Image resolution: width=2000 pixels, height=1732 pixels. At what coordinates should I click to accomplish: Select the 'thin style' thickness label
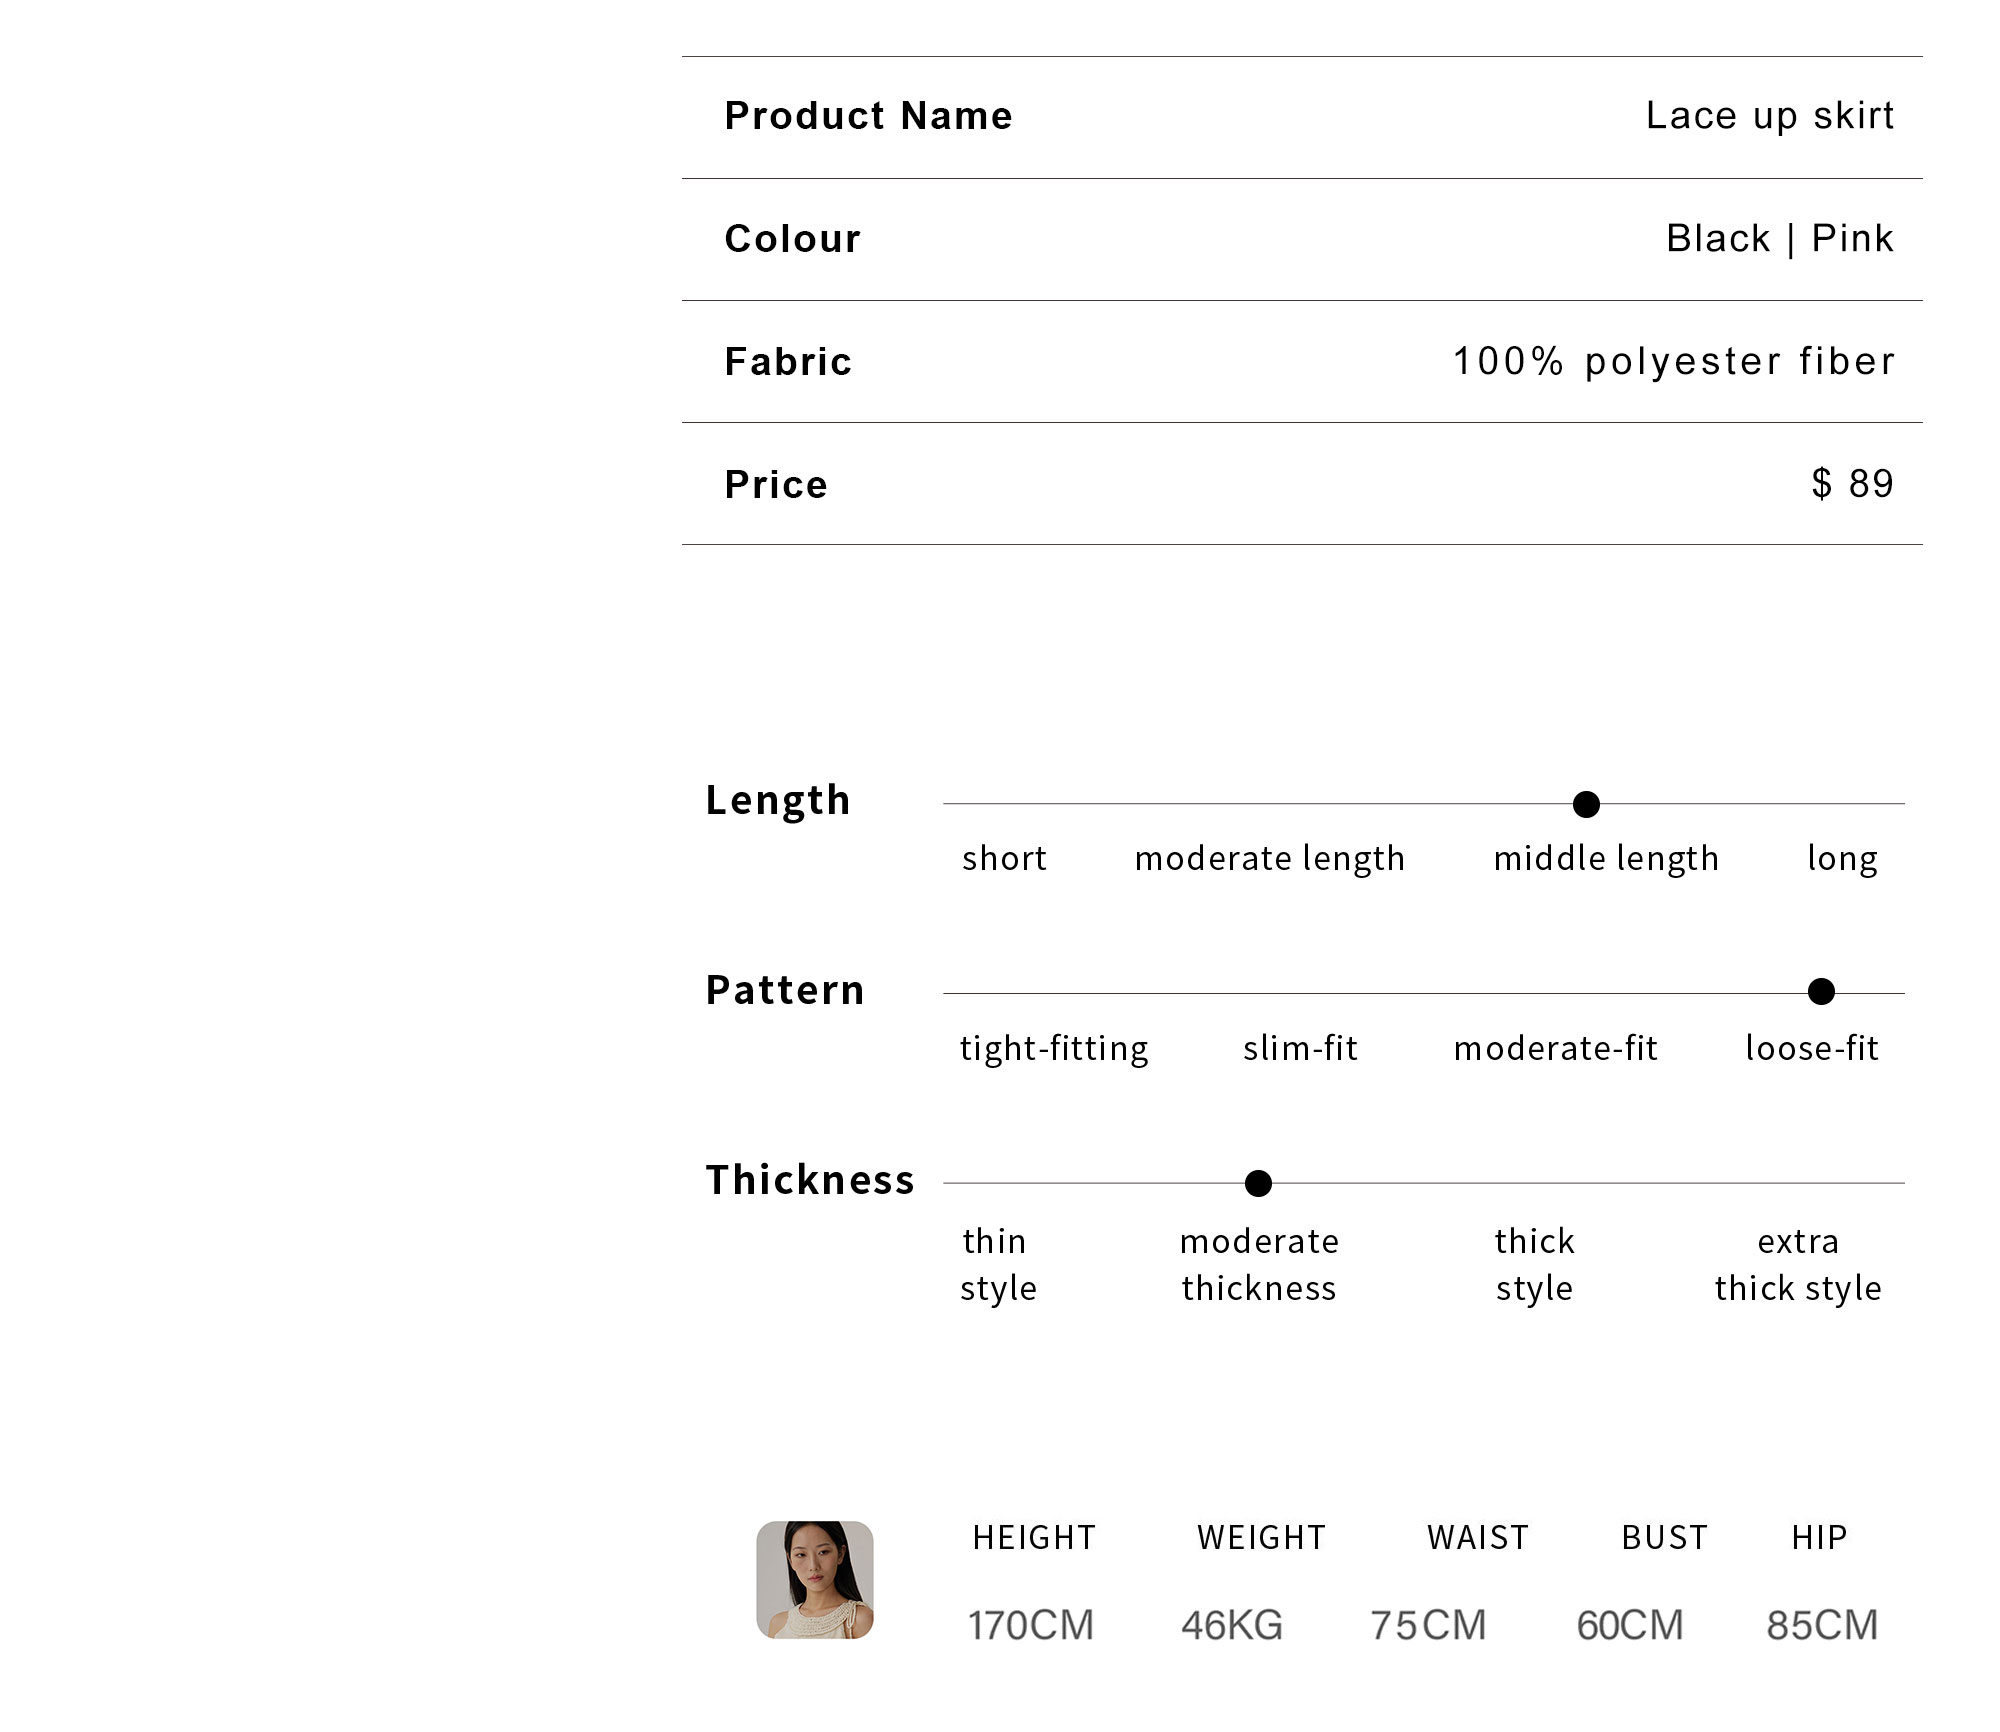pos(997,1264)
